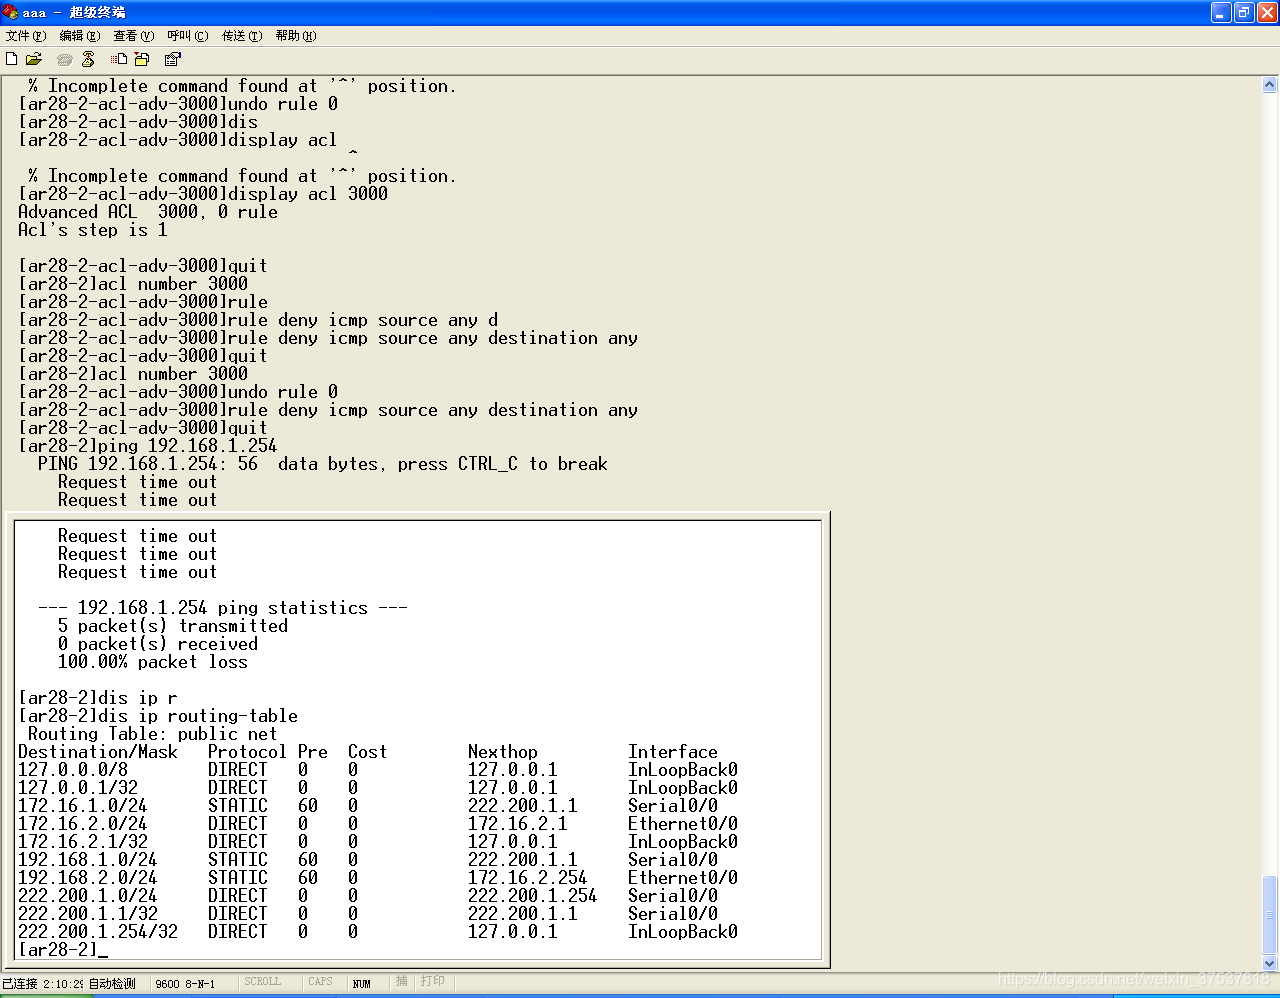
Task: Click the Receive file toolbar icon
Action: 142,59
